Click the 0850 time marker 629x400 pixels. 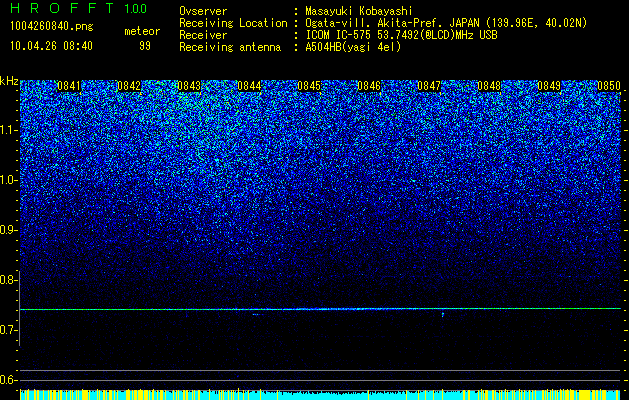(609, 86)
